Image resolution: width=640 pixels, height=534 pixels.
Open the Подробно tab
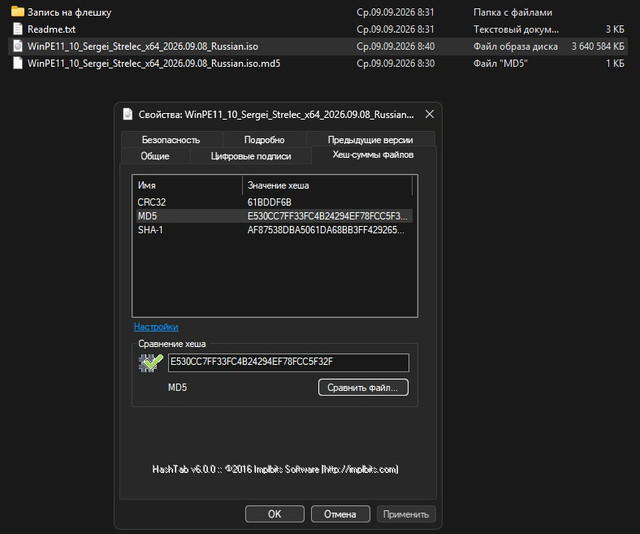[264, 140]
